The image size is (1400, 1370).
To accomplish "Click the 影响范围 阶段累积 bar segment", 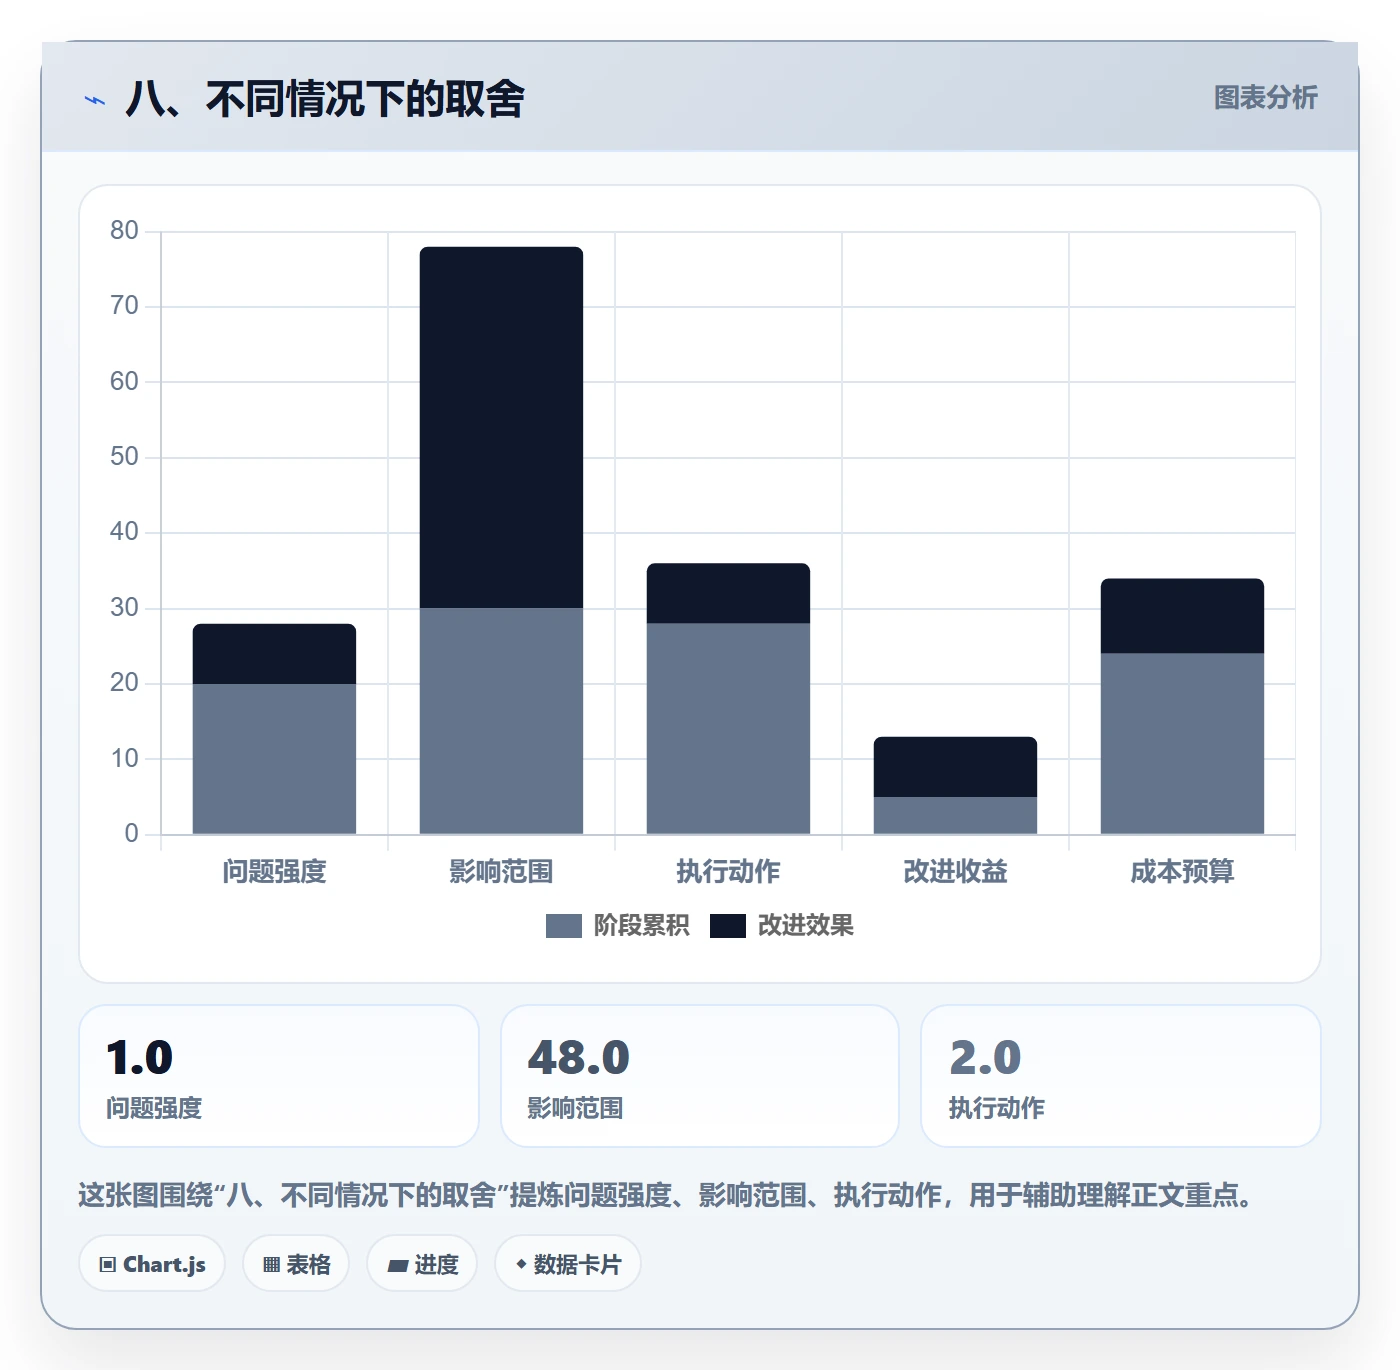I will [501, 721].
